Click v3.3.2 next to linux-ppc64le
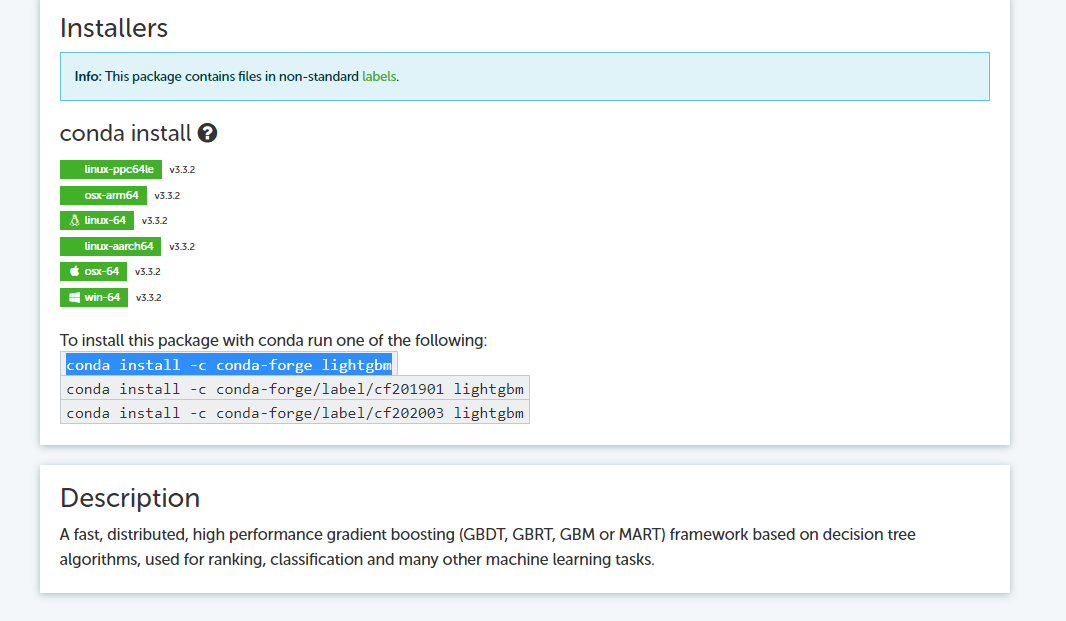The width and height of the screenshot is (1066, 621). (x=182, y=169)
